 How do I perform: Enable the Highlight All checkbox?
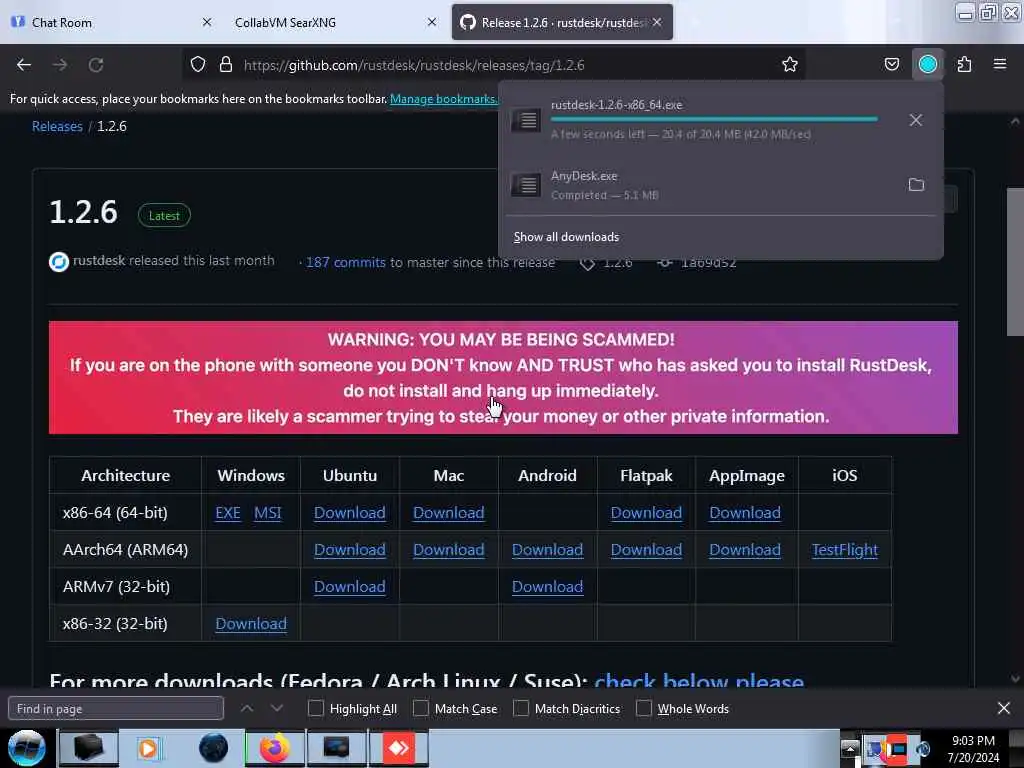315,709
